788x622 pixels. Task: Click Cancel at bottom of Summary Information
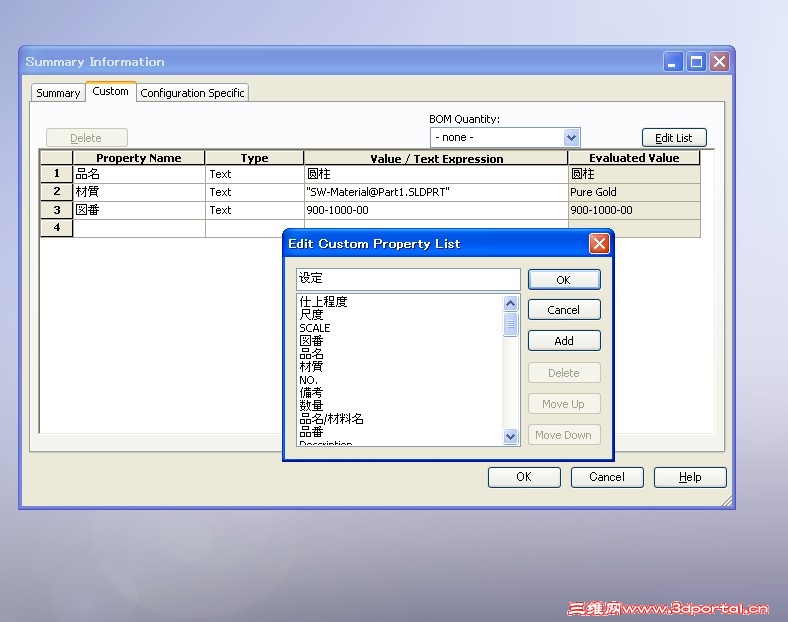point(607,477)
